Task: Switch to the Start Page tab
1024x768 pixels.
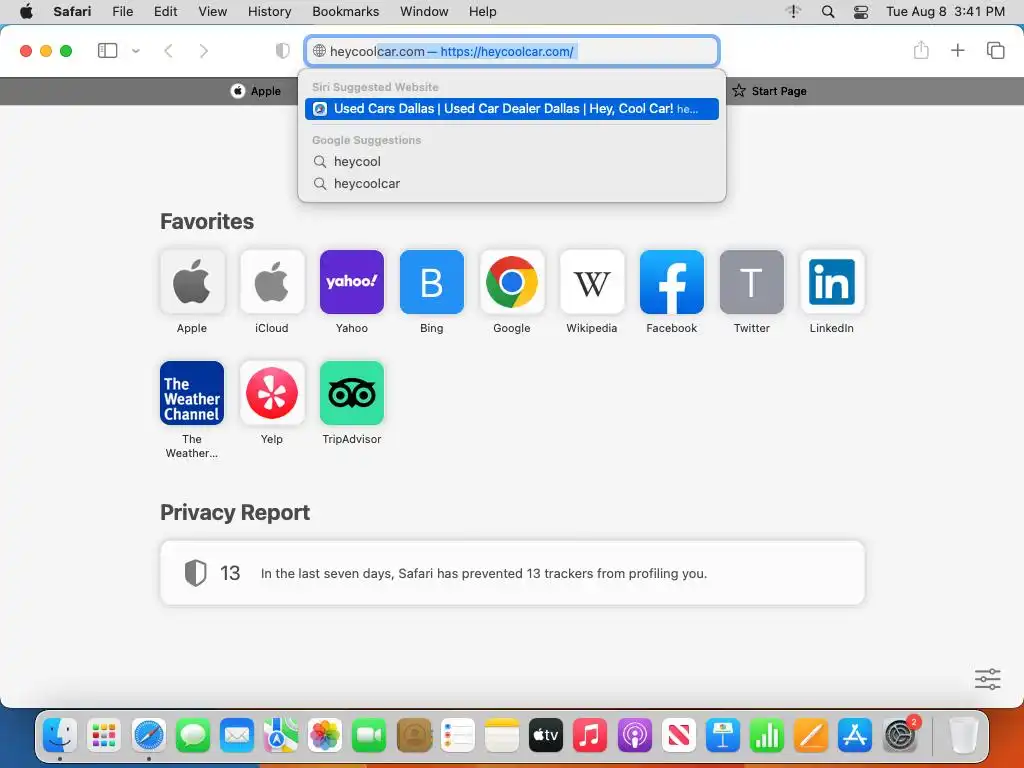Action: click(x=769, y=91)
